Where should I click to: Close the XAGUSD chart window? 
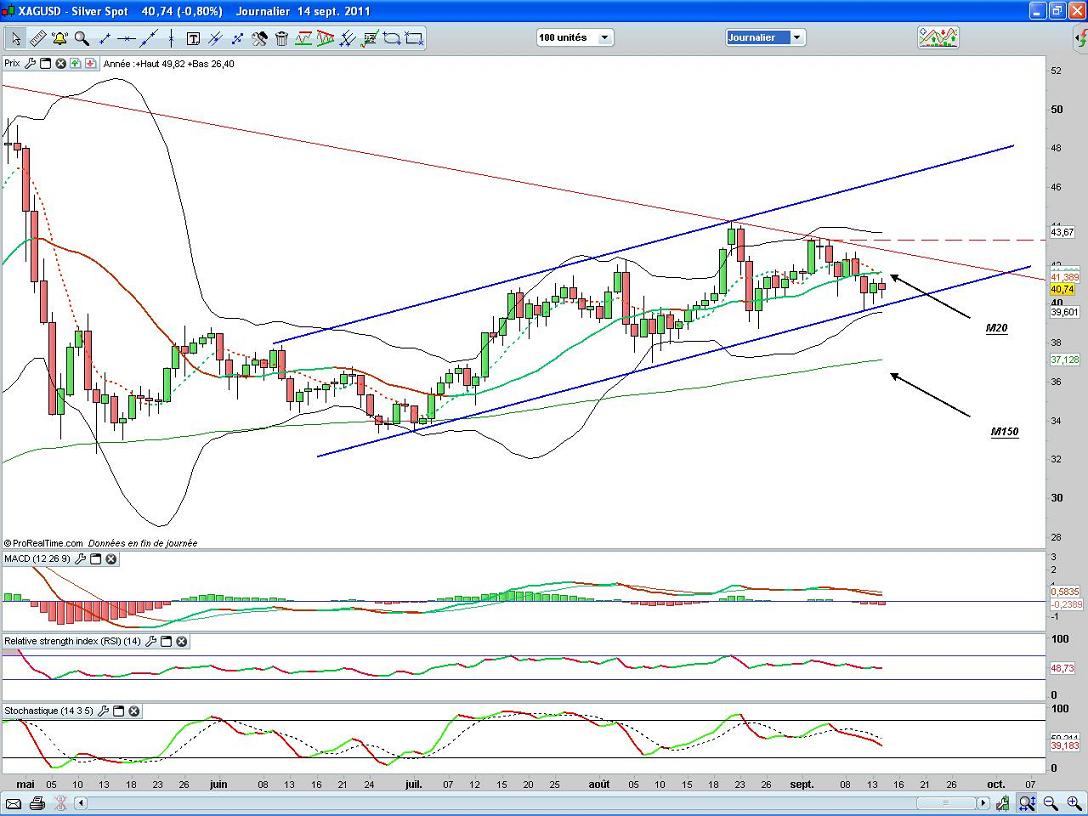coord(1076,11)
